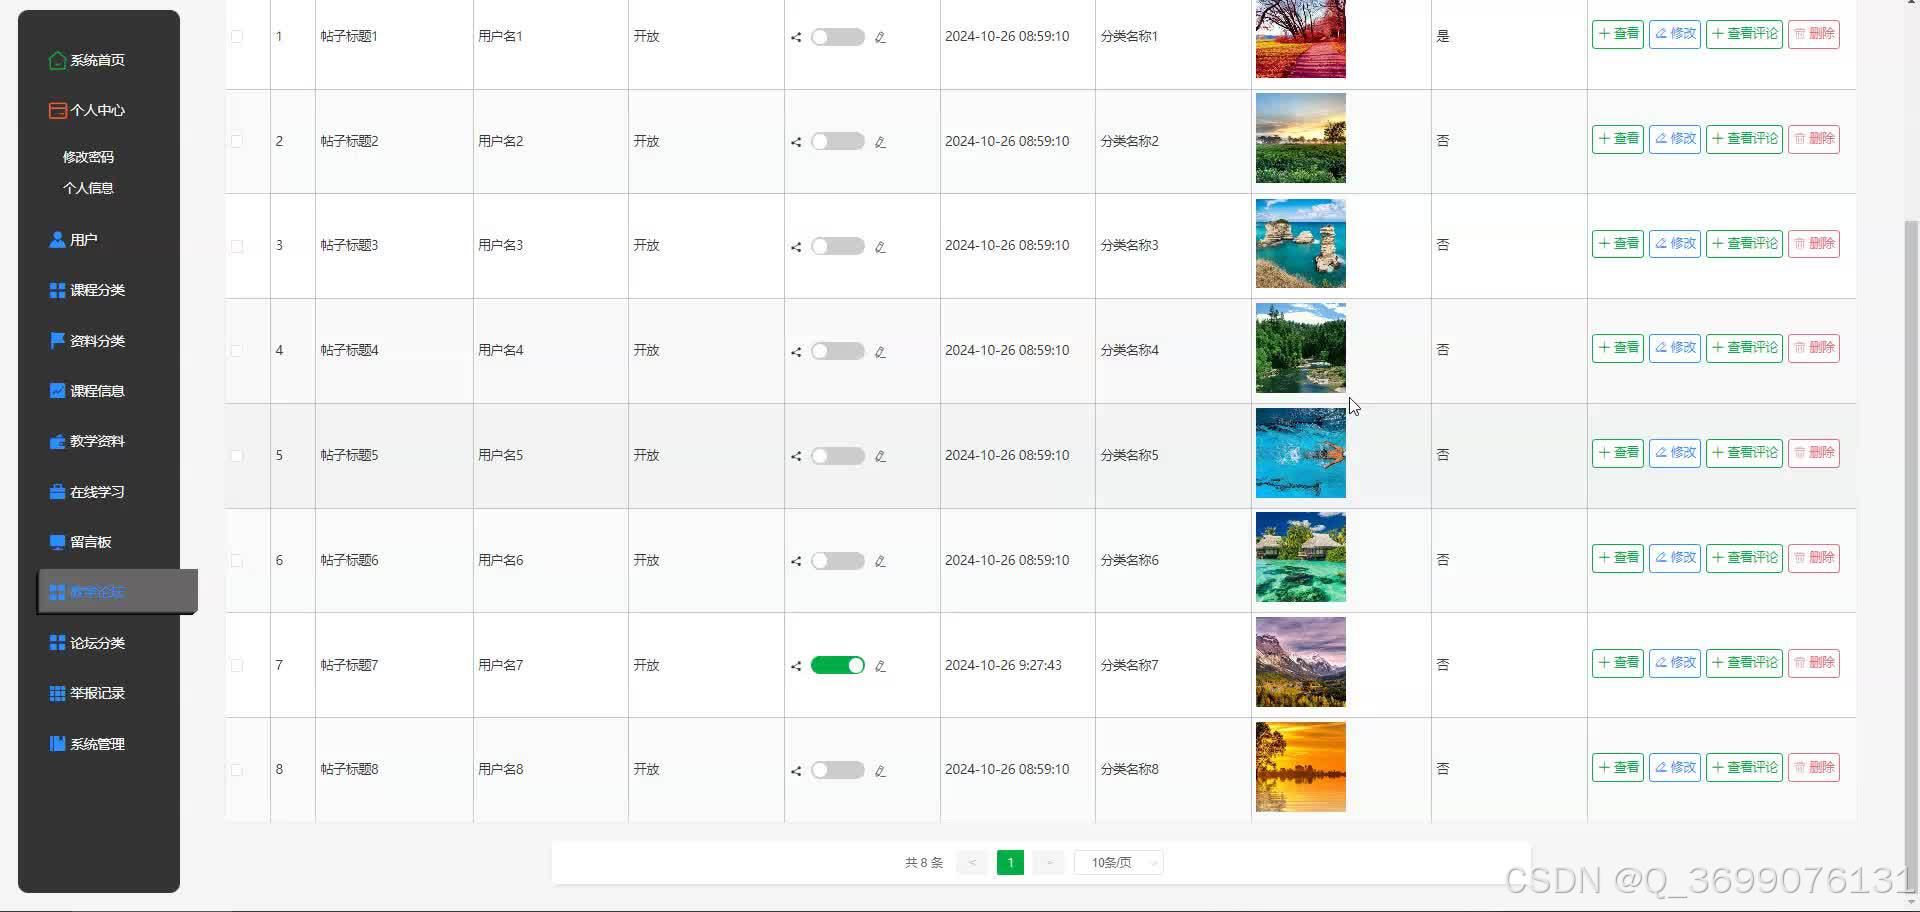Image resolution: width=1920 pixels, height=912 pixels.
Task: Open the 个人信息 submenu item
Action: coord(88,188)
